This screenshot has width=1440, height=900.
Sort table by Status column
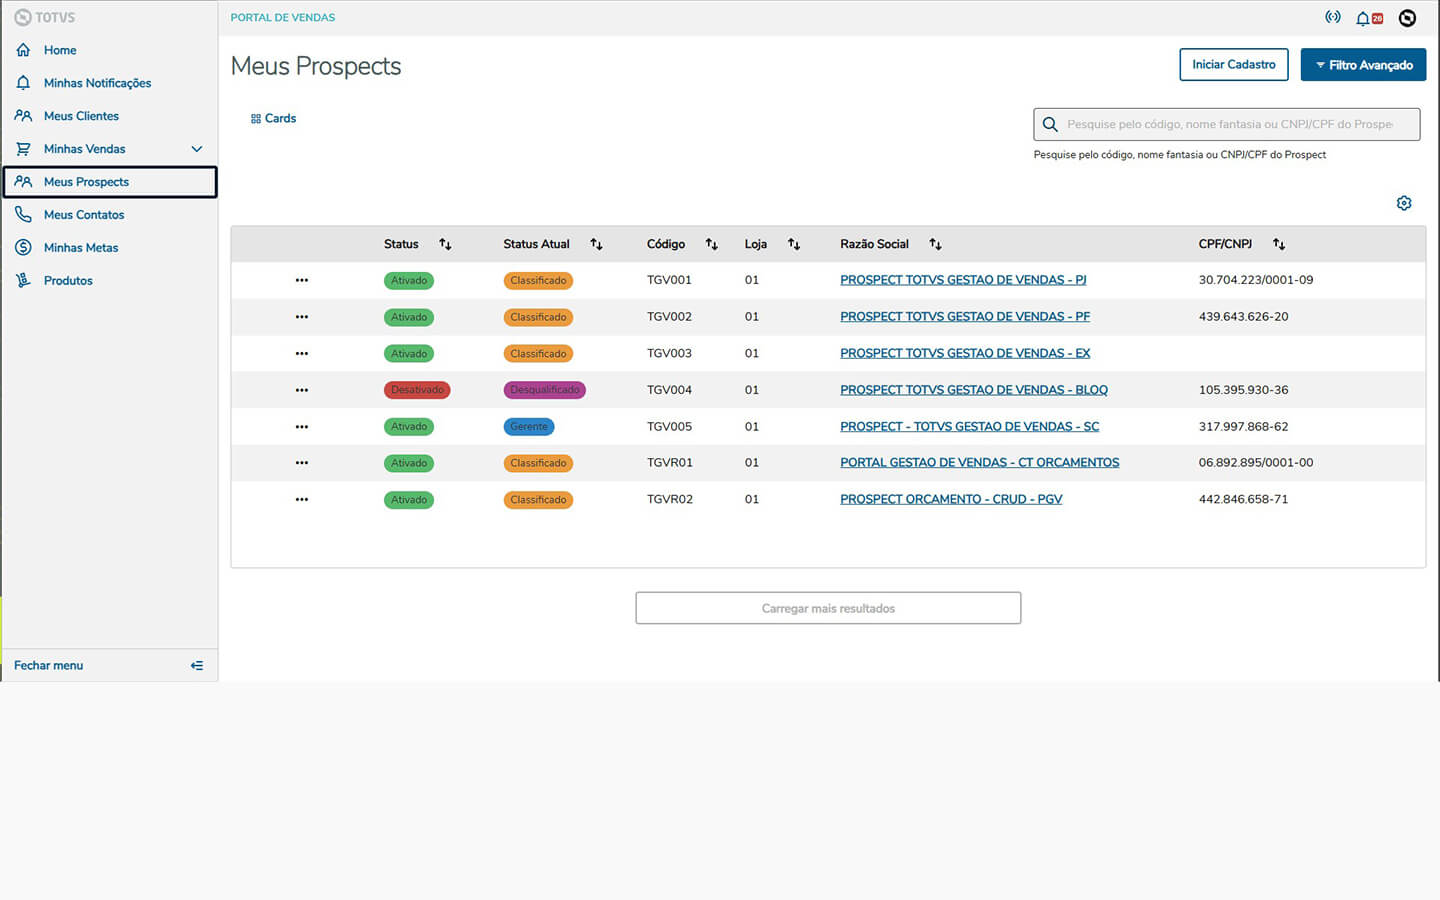445,244
